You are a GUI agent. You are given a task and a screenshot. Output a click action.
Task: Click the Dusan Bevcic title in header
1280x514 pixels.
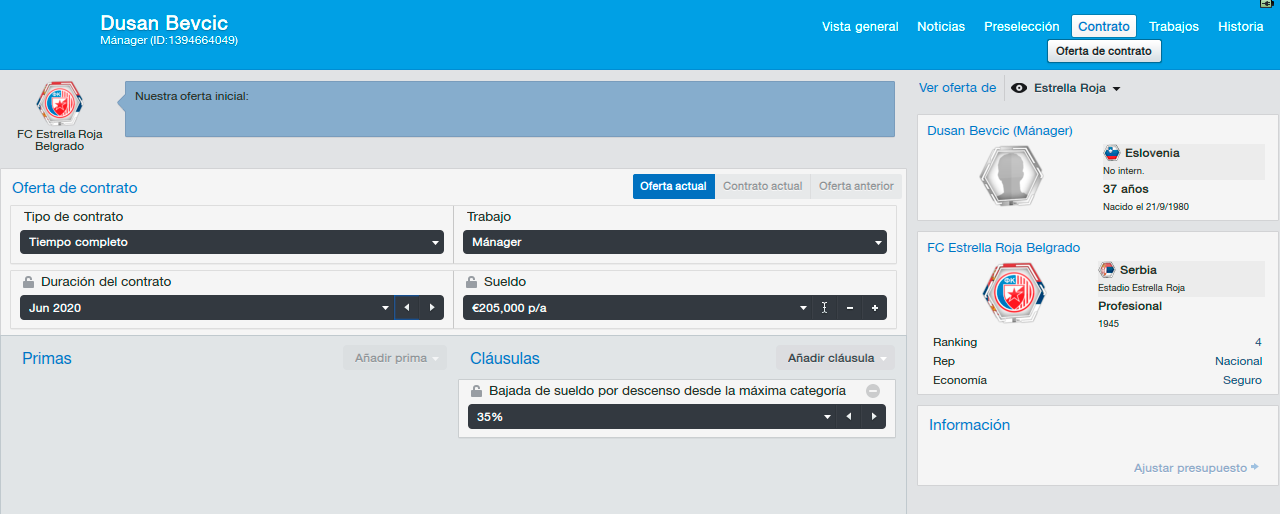point(164,22)
